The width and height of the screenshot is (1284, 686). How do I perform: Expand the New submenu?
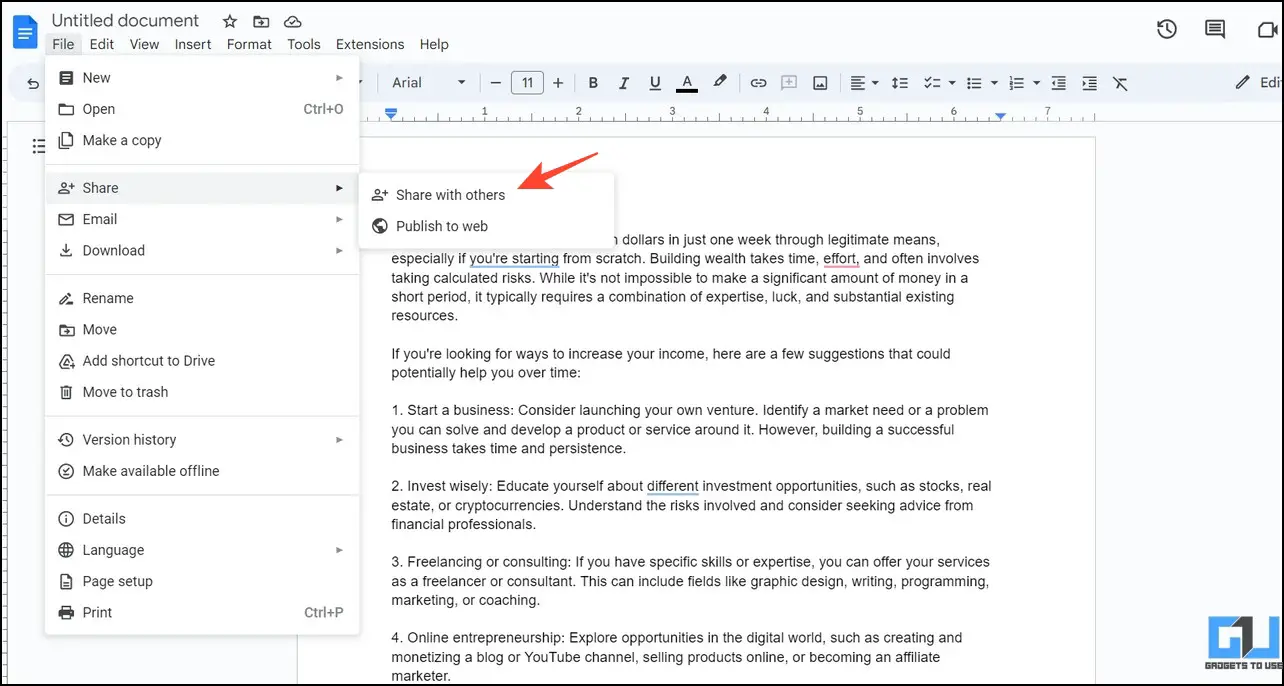[202, 78]
